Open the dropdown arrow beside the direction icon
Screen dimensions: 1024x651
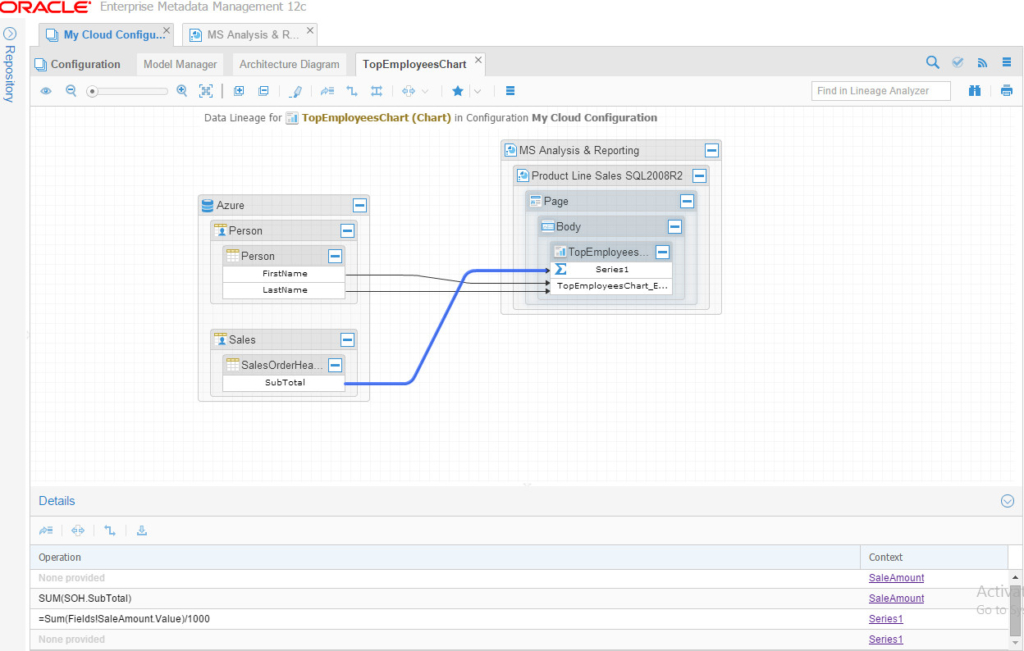pos(425,91)
